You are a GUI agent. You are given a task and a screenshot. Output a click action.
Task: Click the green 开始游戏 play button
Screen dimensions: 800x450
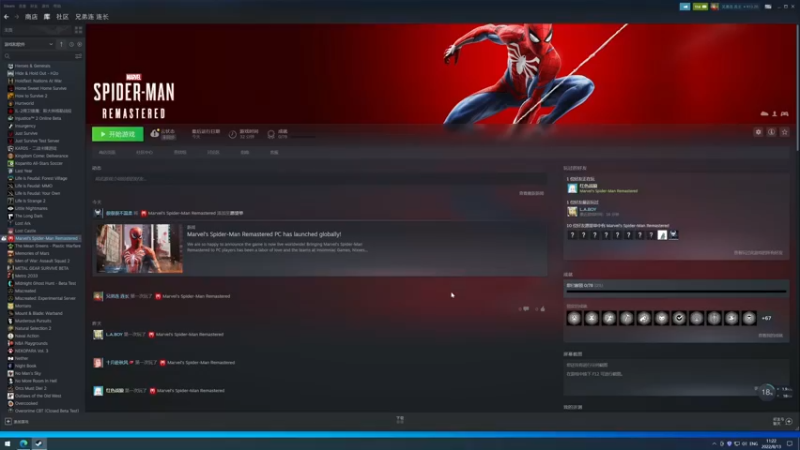pyautogui.click(x=117, y=134)
